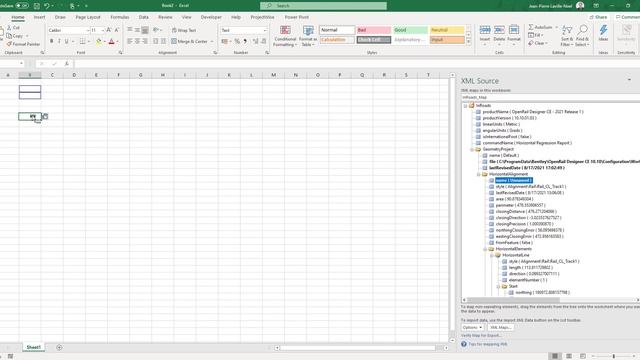
Task: Open the number format dropdown
Action: tap(265, 30)
